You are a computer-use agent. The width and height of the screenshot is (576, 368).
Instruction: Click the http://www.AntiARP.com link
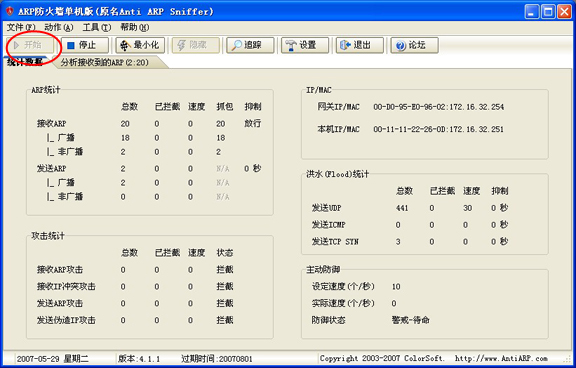coord(501,358)
